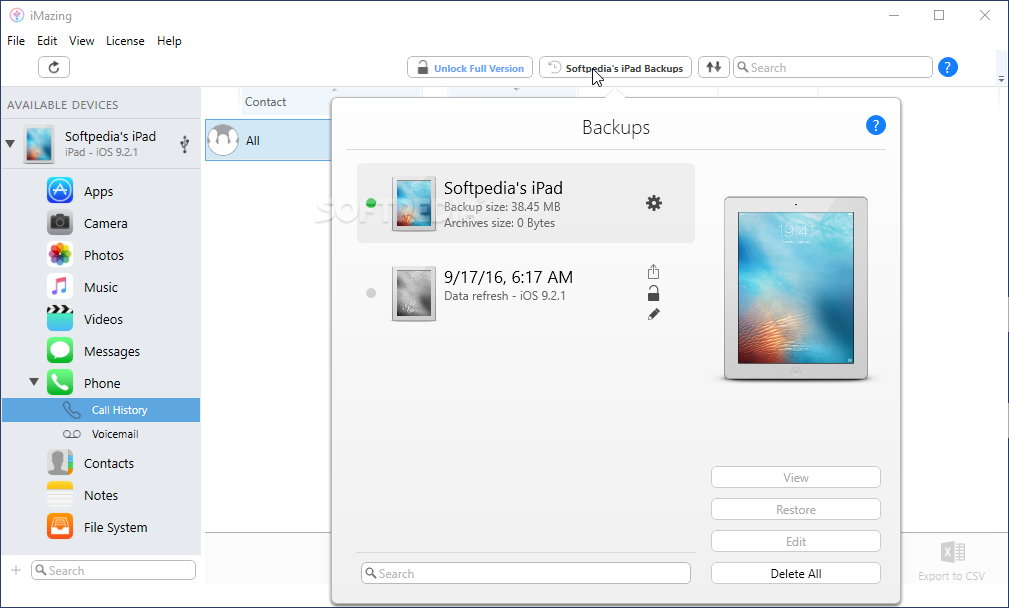Screen dimensions: 1009x608
Task: Open the Contacts sidebar icon
Action: point(60,463)
